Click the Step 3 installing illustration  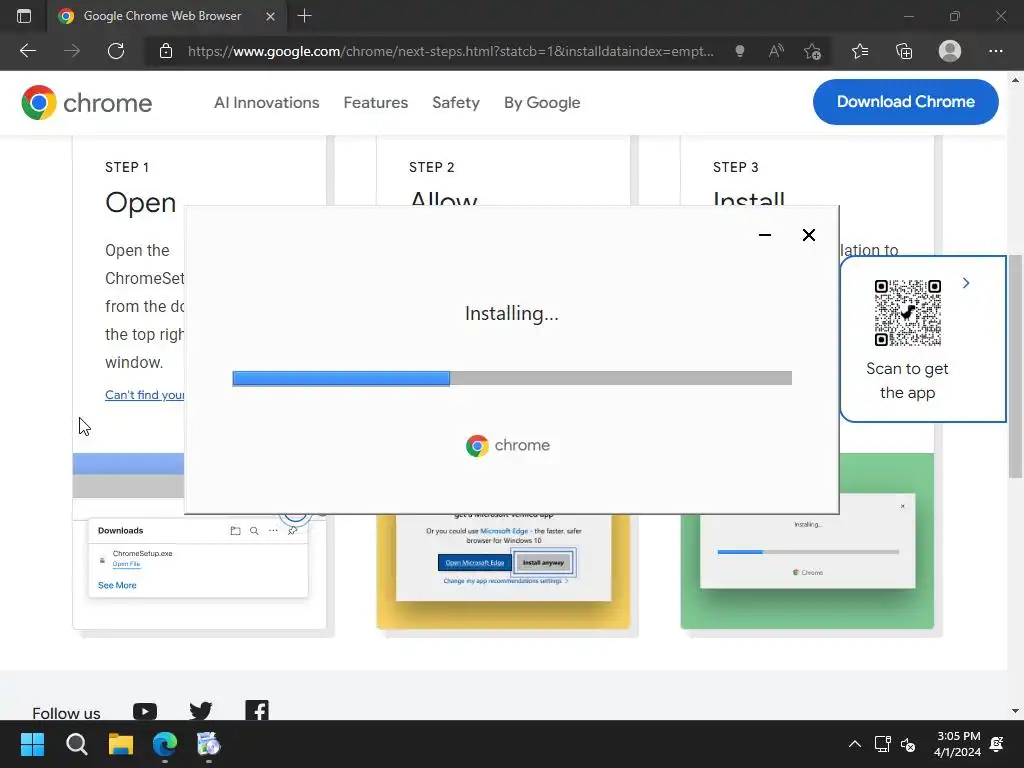pyautogui.click(x=807, y=541)
